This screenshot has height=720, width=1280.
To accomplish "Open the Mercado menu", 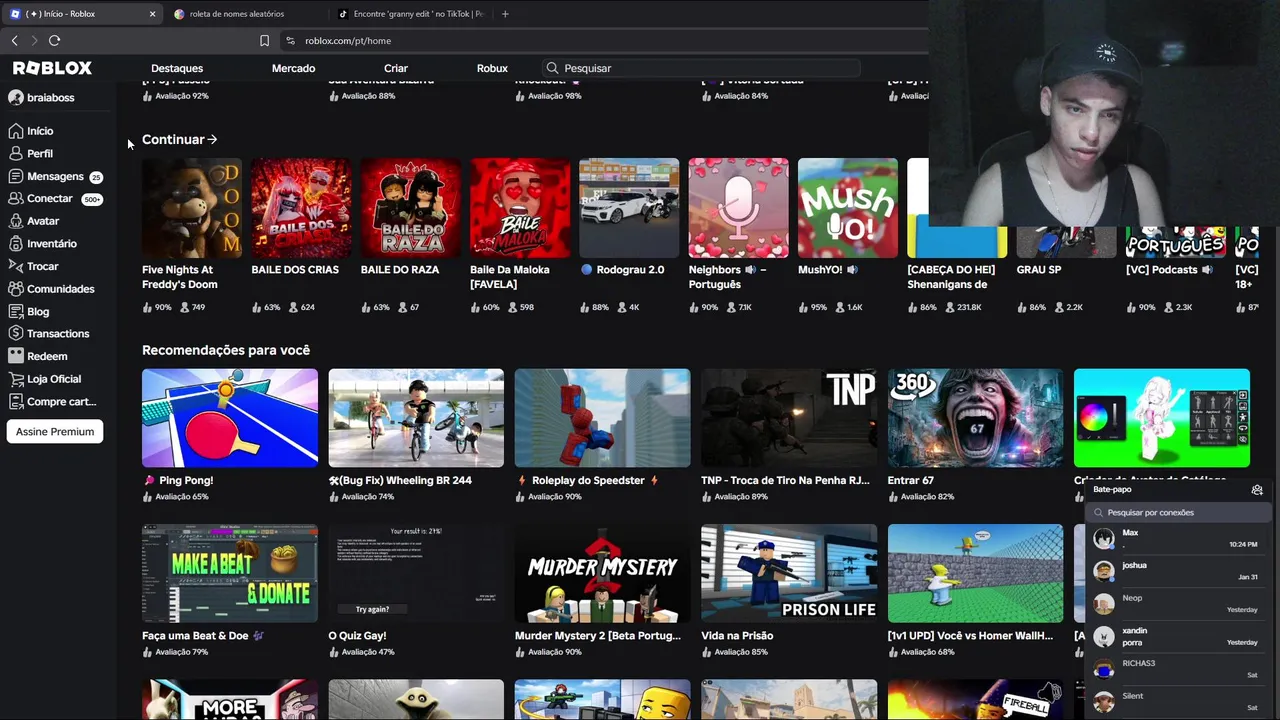I will pyautogui.click(x=293, y=68).
